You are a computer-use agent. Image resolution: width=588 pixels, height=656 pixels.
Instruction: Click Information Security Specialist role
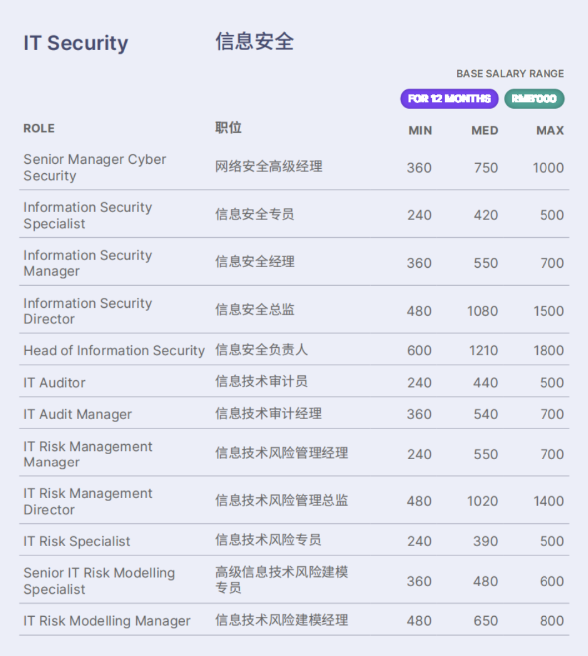pos(88,215)
